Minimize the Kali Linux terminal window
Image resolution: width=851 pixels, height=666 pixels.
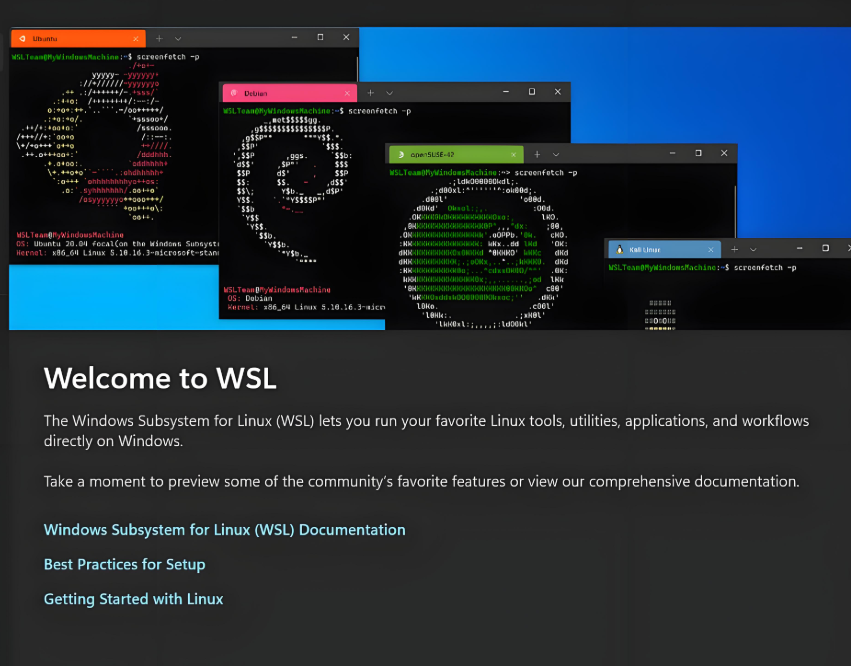click(799, 248)
